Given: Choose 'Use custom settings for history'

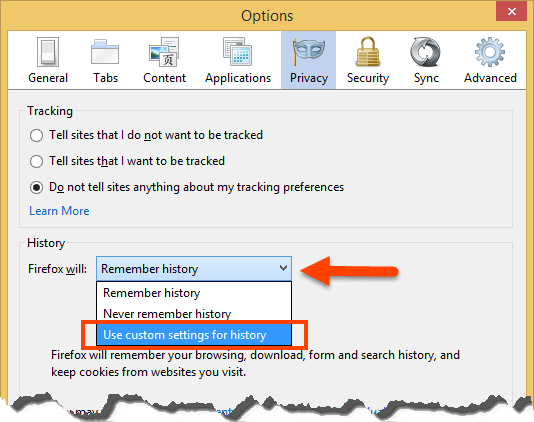Looking at the screenshot, I should [x=194, y=335].
